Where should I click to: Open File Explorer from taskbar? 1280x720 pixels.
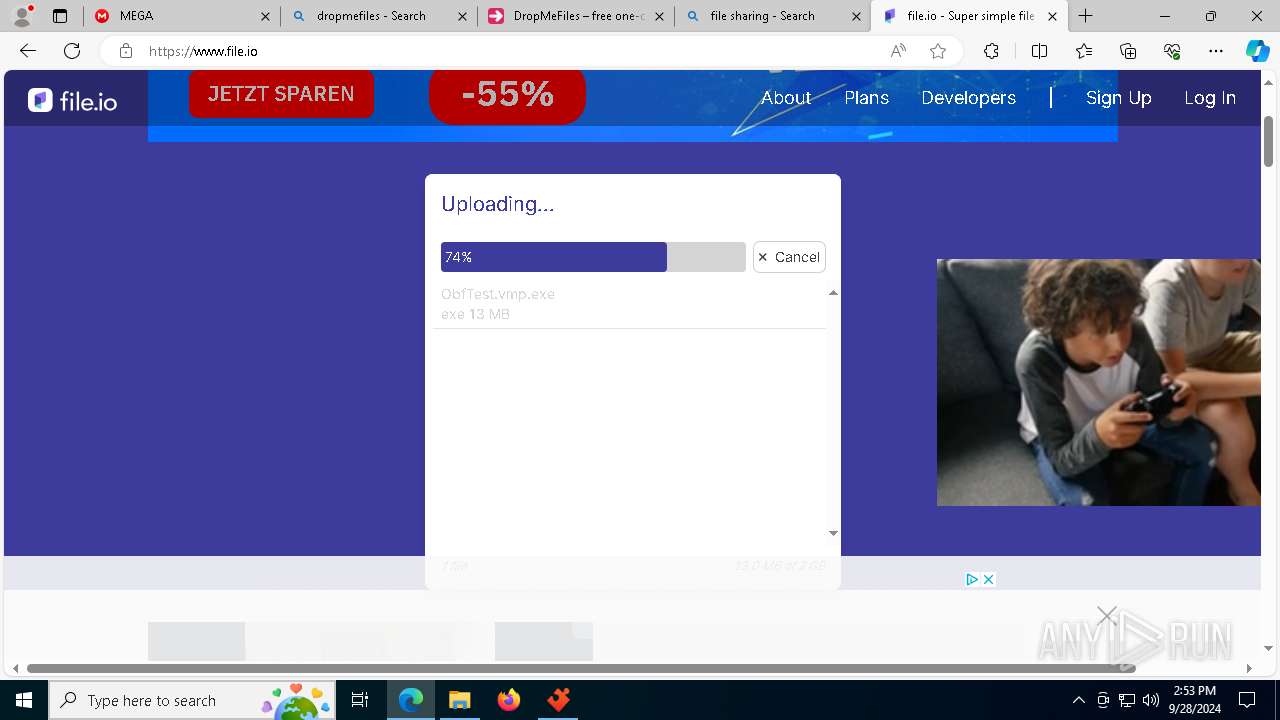[459, 700]
